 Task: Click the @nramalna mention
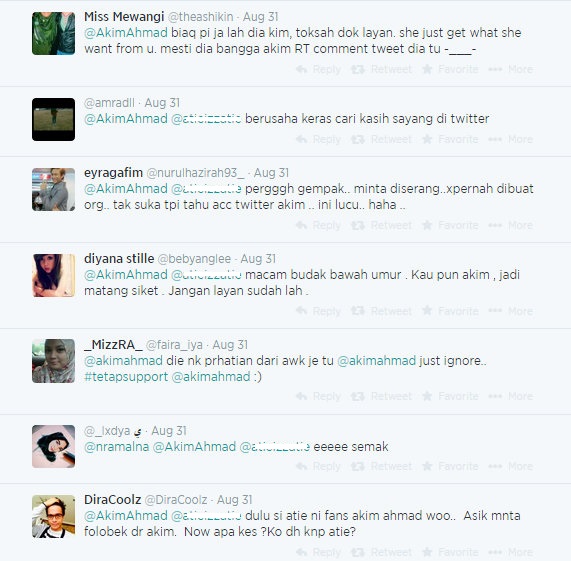click(x=117, y=447)
